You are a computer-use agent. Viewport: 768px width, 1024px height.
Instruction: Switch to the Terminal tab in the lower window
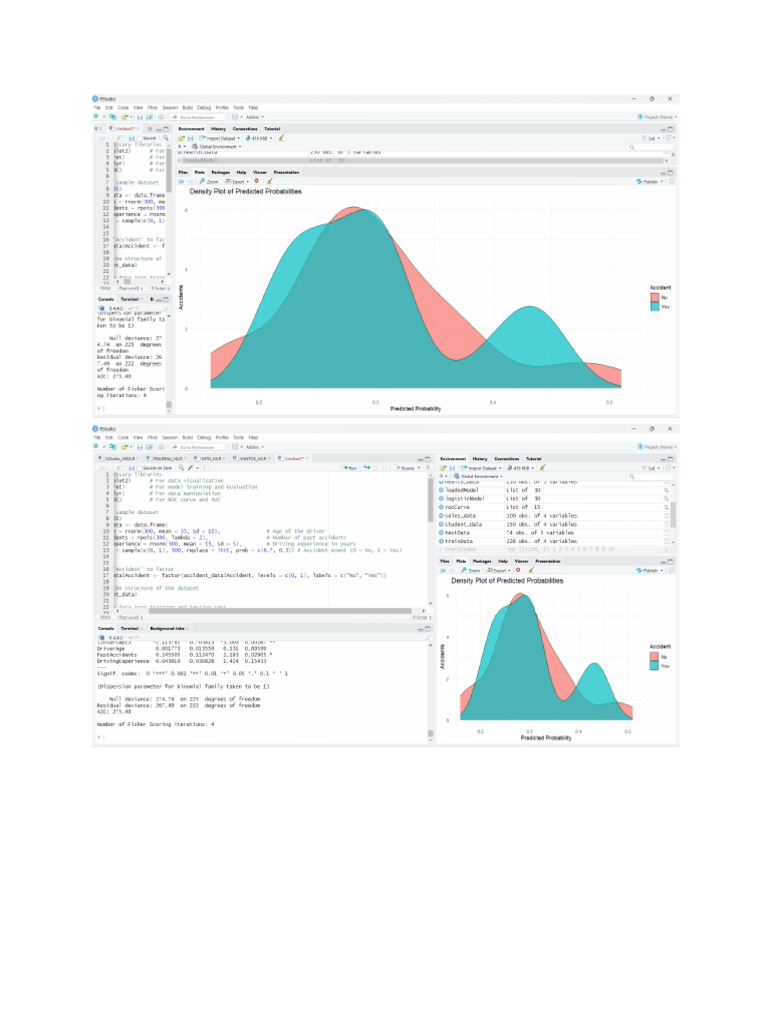pos(130,628)
